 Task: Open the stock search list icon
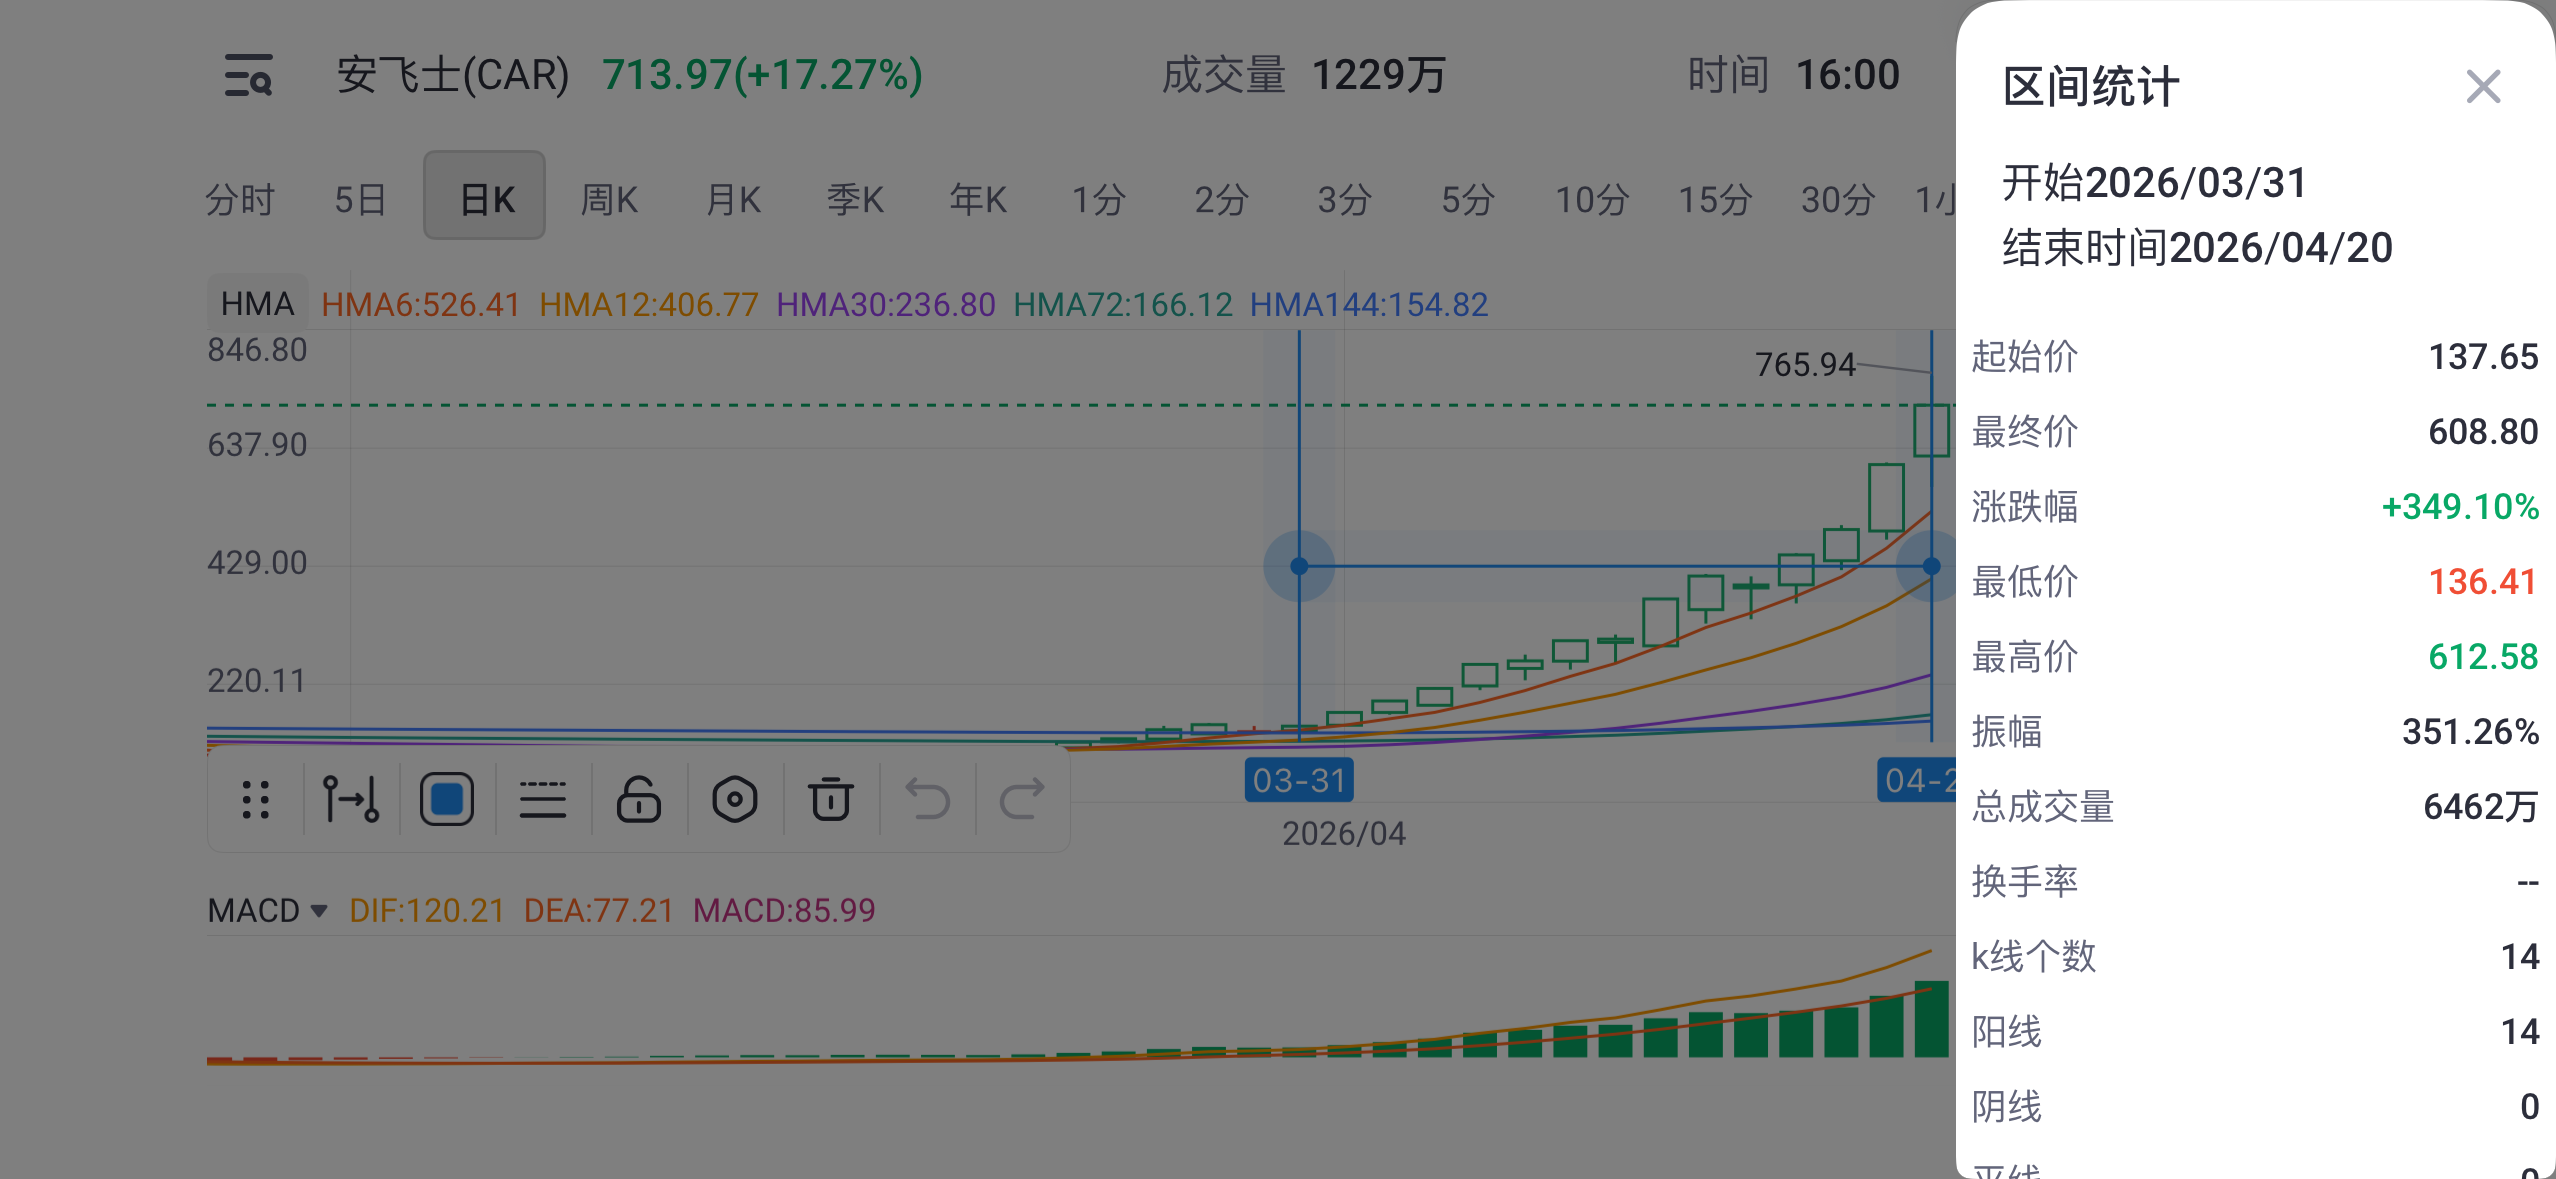(x=248, y=76)
